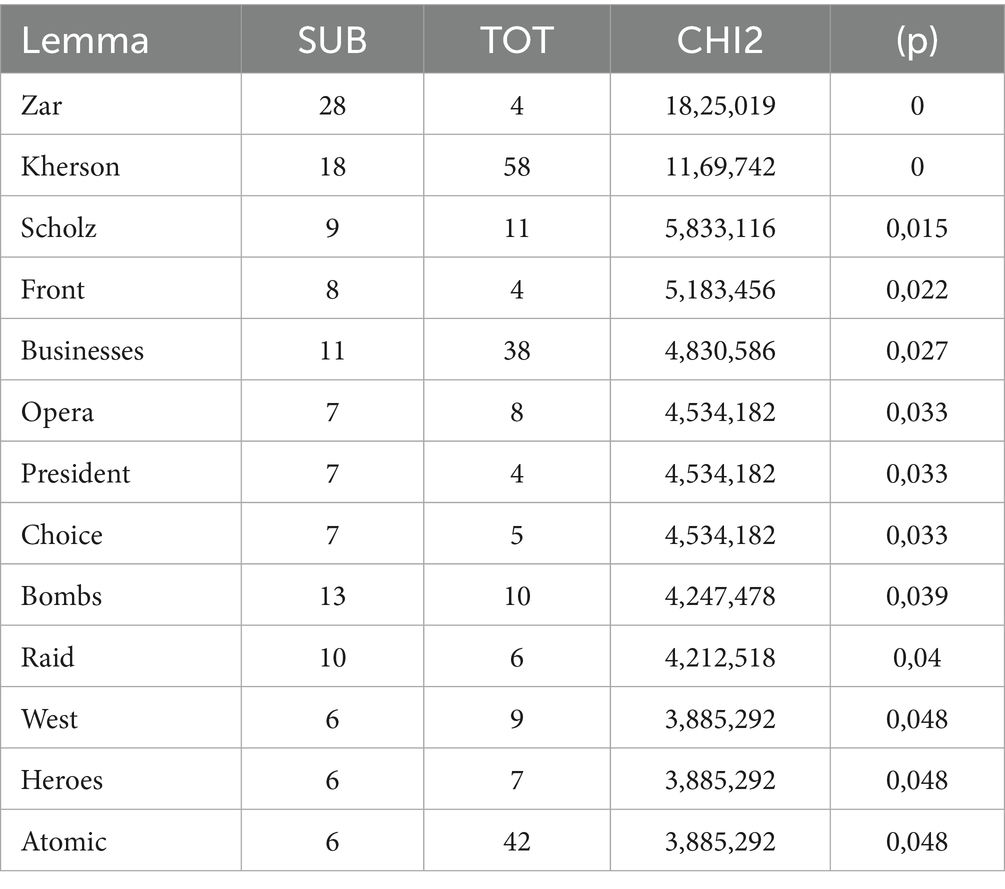Click the Lemma column header
Image resolution: width=1005 pixels, height=889 pixels.
coord(84,39)
